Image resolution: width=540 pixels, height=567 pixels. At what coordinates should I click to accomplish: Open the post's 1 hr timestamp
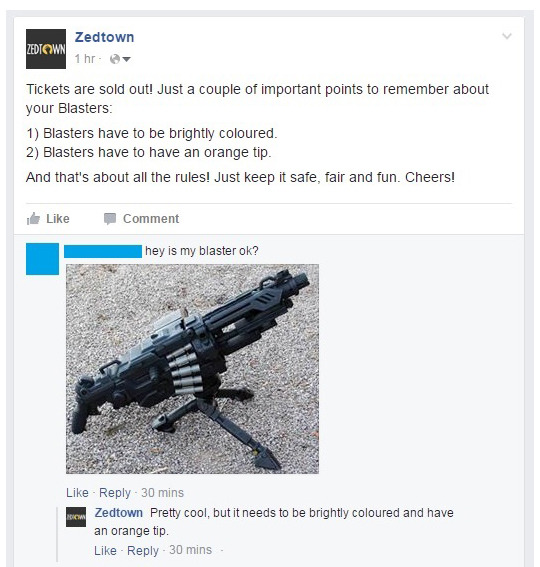(85, 59)
